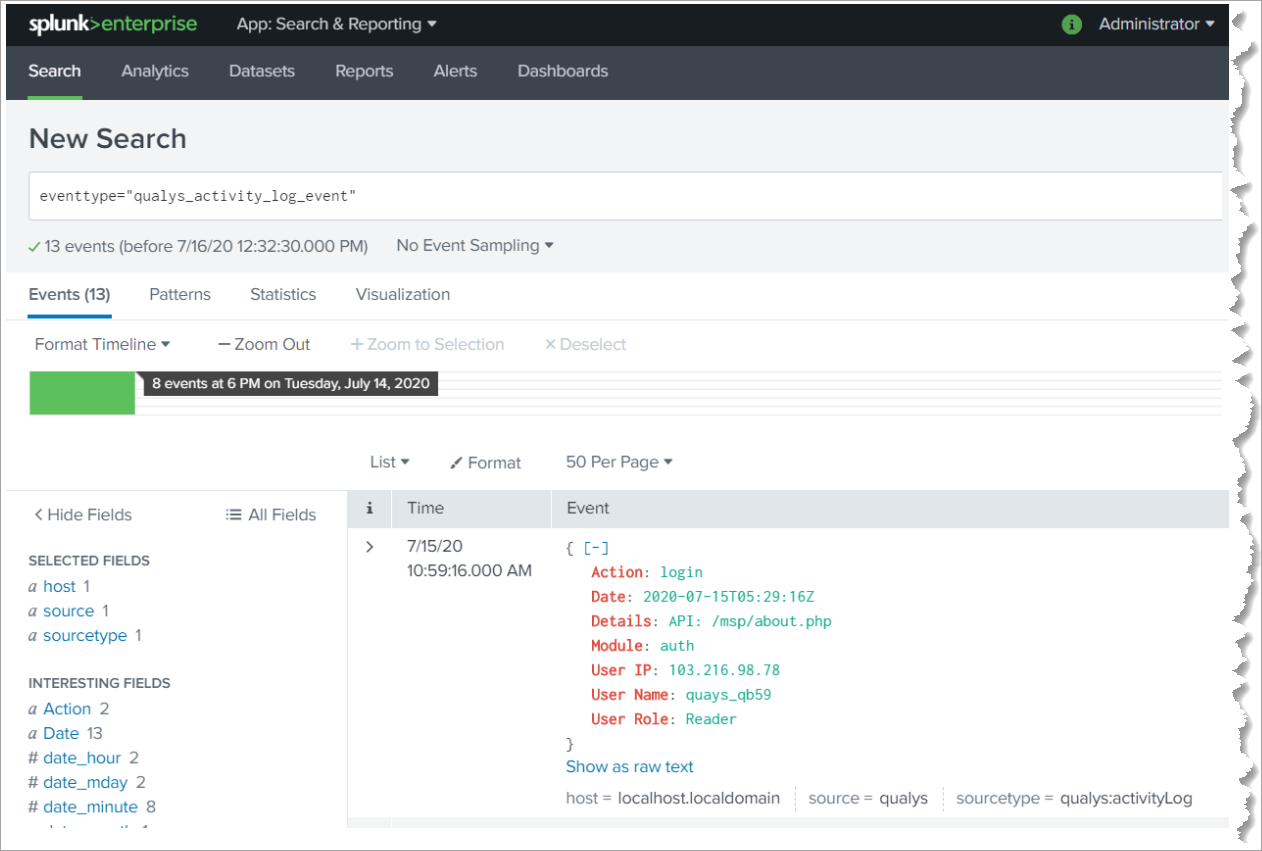
Task: Open the 50 Per Page dropdown
Action: point(618,462)
